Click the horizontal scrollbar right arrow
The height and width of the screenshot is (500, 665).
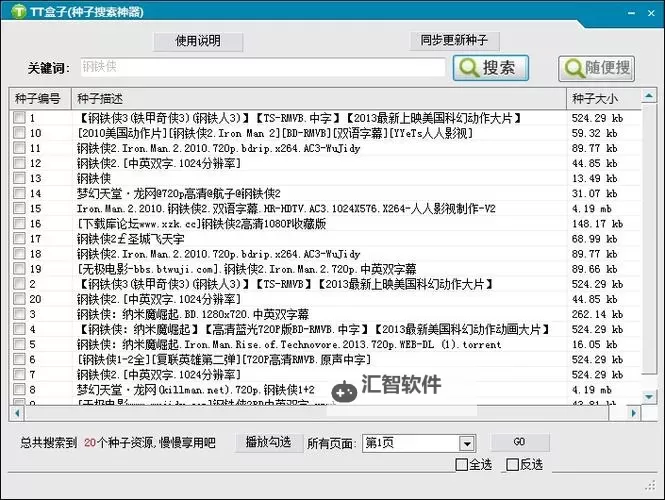634,413
